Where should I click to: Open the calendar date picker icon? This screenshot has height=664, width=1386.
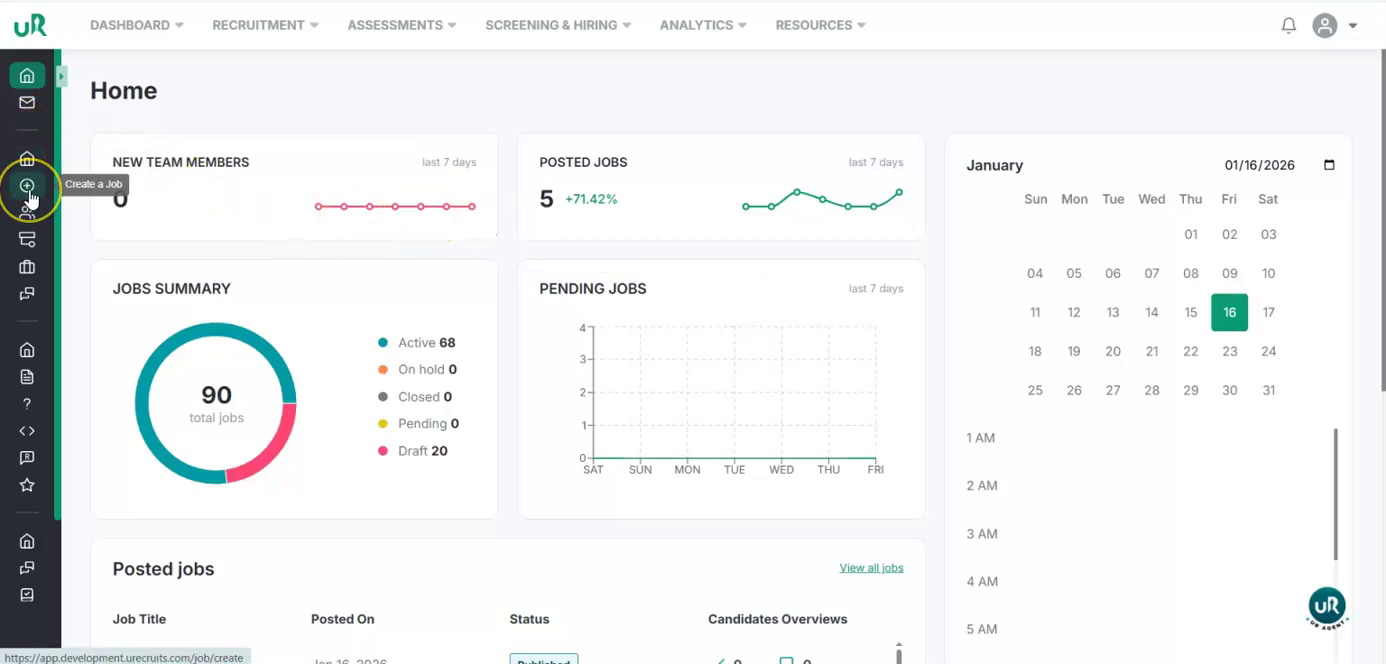[1329, 165]
